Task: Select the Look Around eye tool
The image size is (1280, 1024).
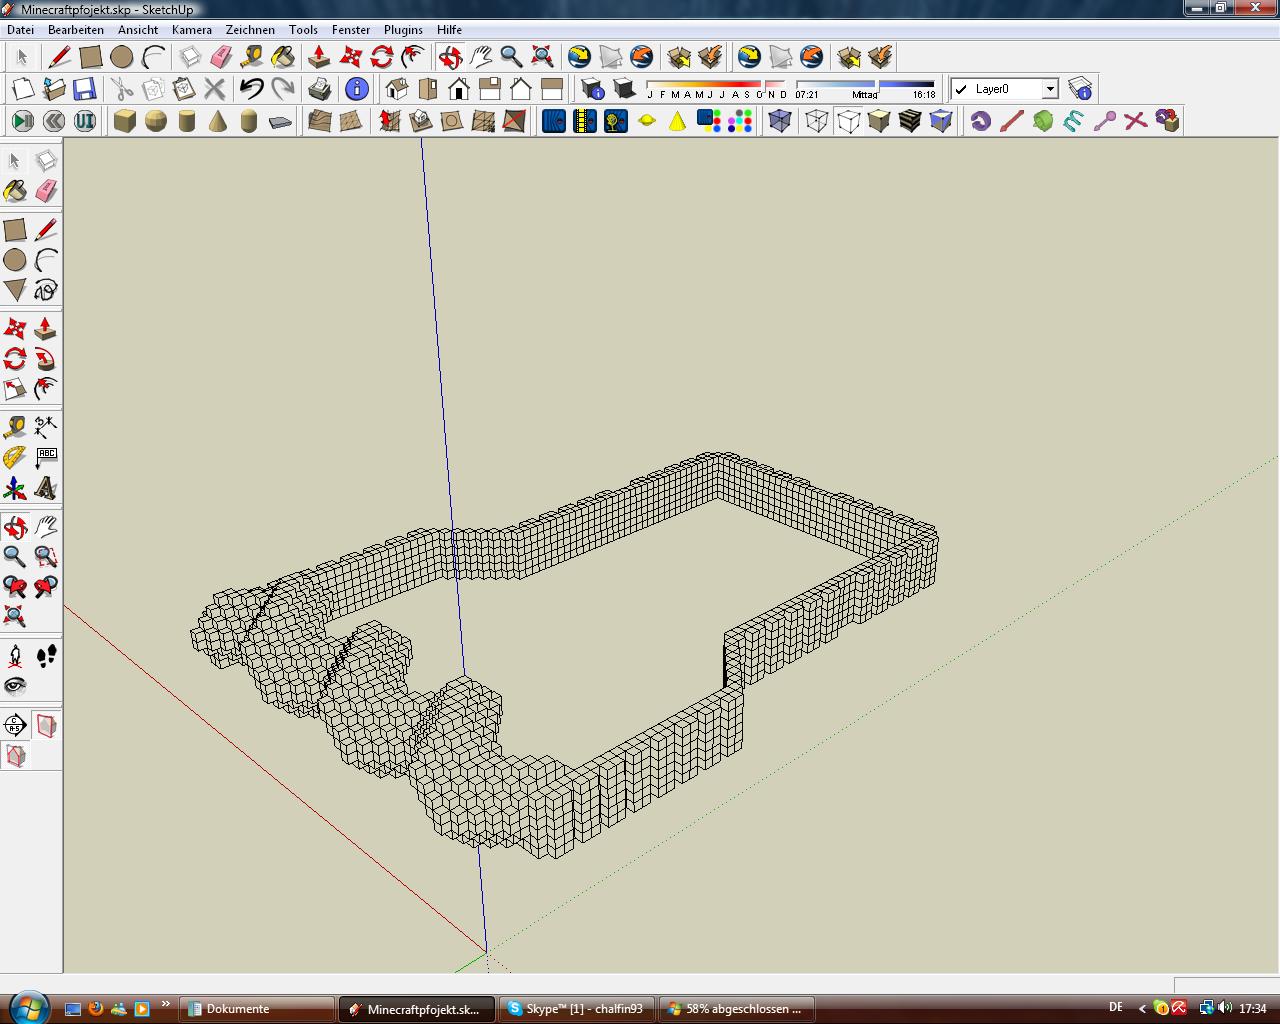Action: [15, 686]
